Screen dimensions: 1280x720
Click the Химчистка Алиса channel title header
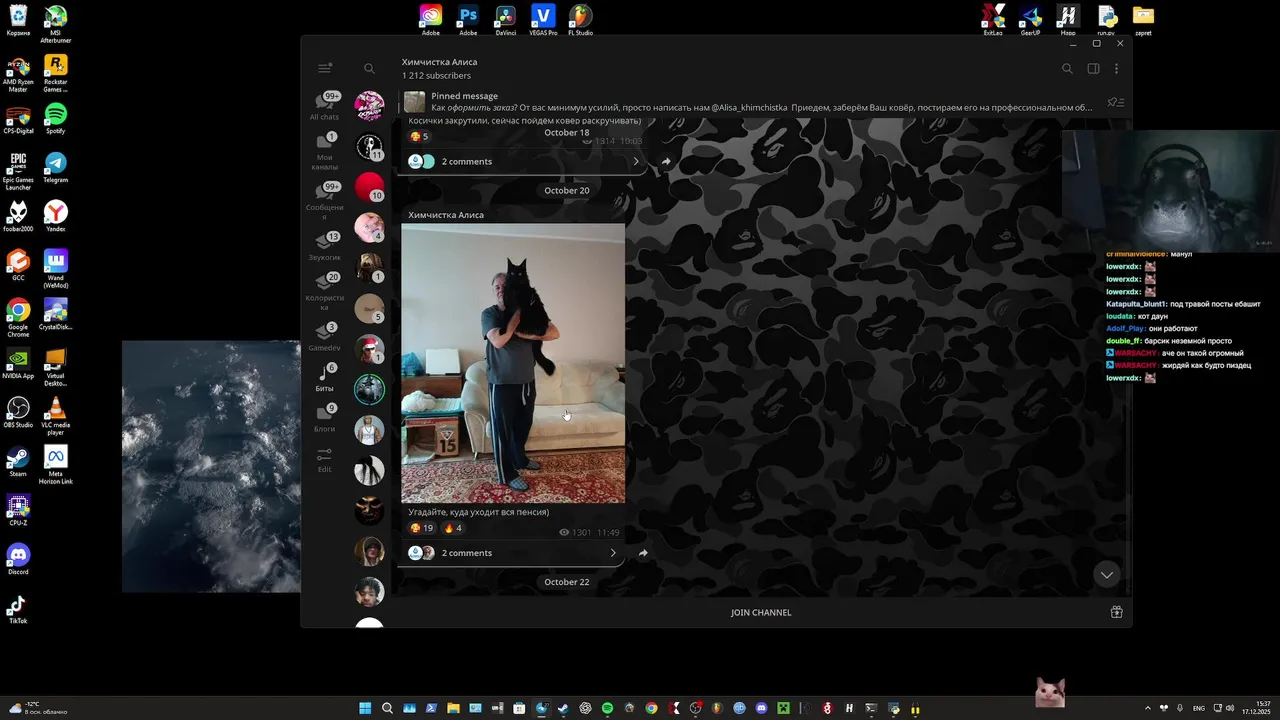pyautogui.click(x=439, y=62)
